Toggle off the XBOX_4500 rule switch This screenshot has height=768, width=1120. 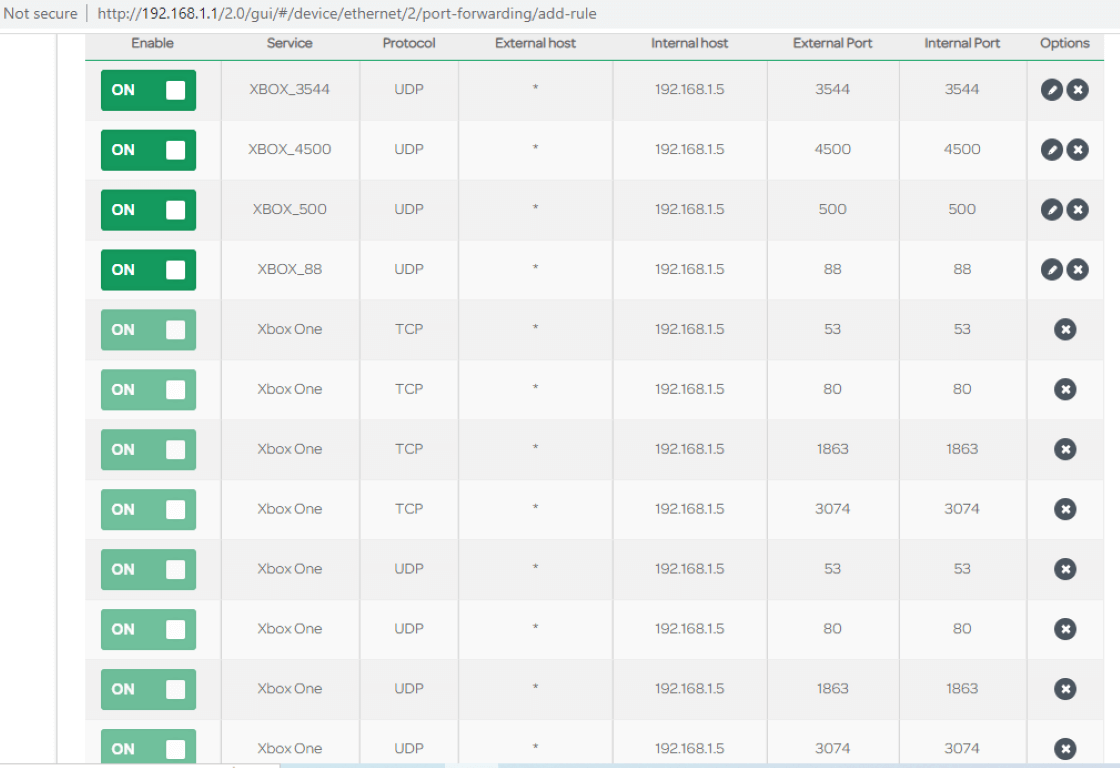[149, 150]
